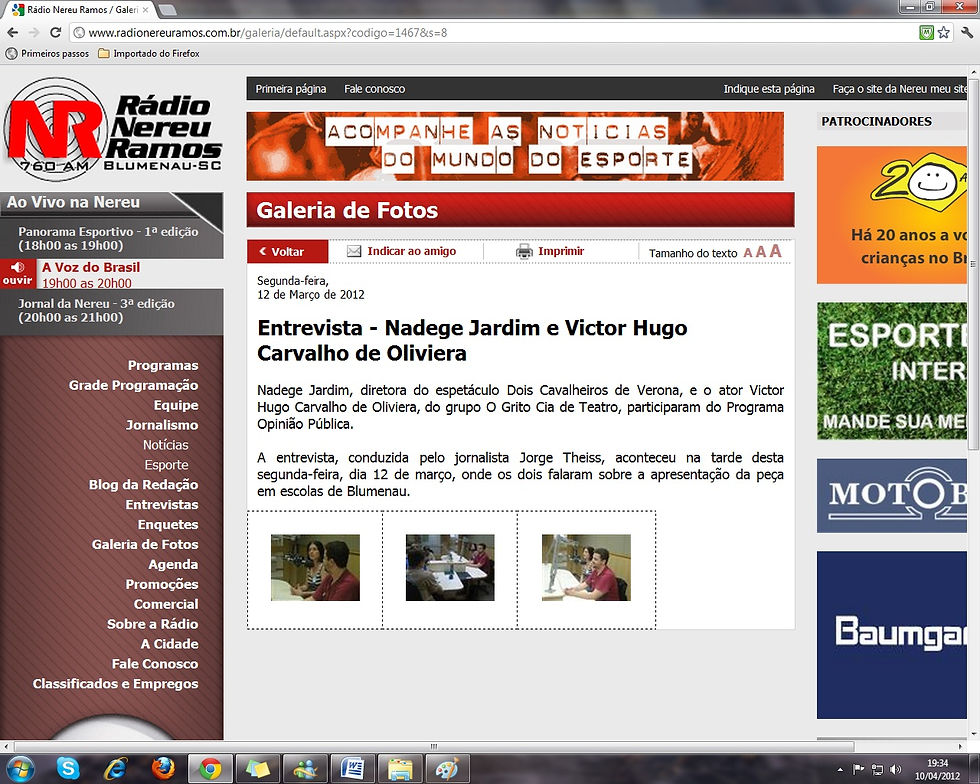The image size is (980, 784).
Task: Open Paint from the taskbar
Action: coord(447,768)
